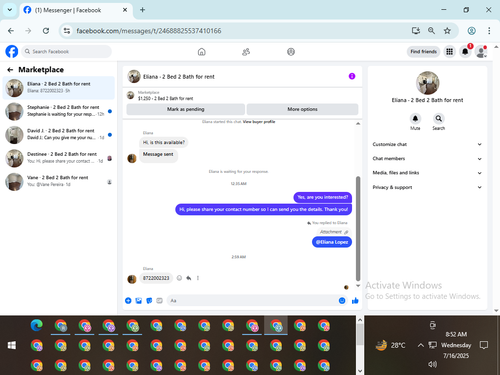This screenshot has height=375, width=500.
Task: Open more actions plus icon in composer
Action: [128, 301]
